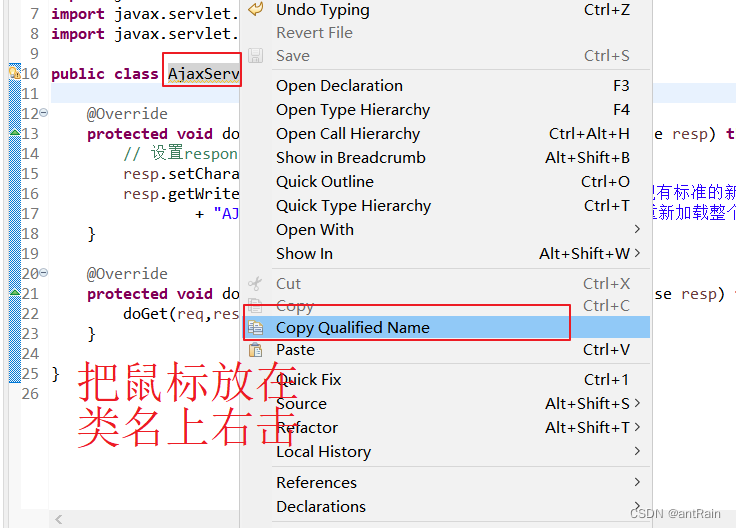Select Open Call Hierarchy menu item

pyautogui.click(x=446, y=133)
